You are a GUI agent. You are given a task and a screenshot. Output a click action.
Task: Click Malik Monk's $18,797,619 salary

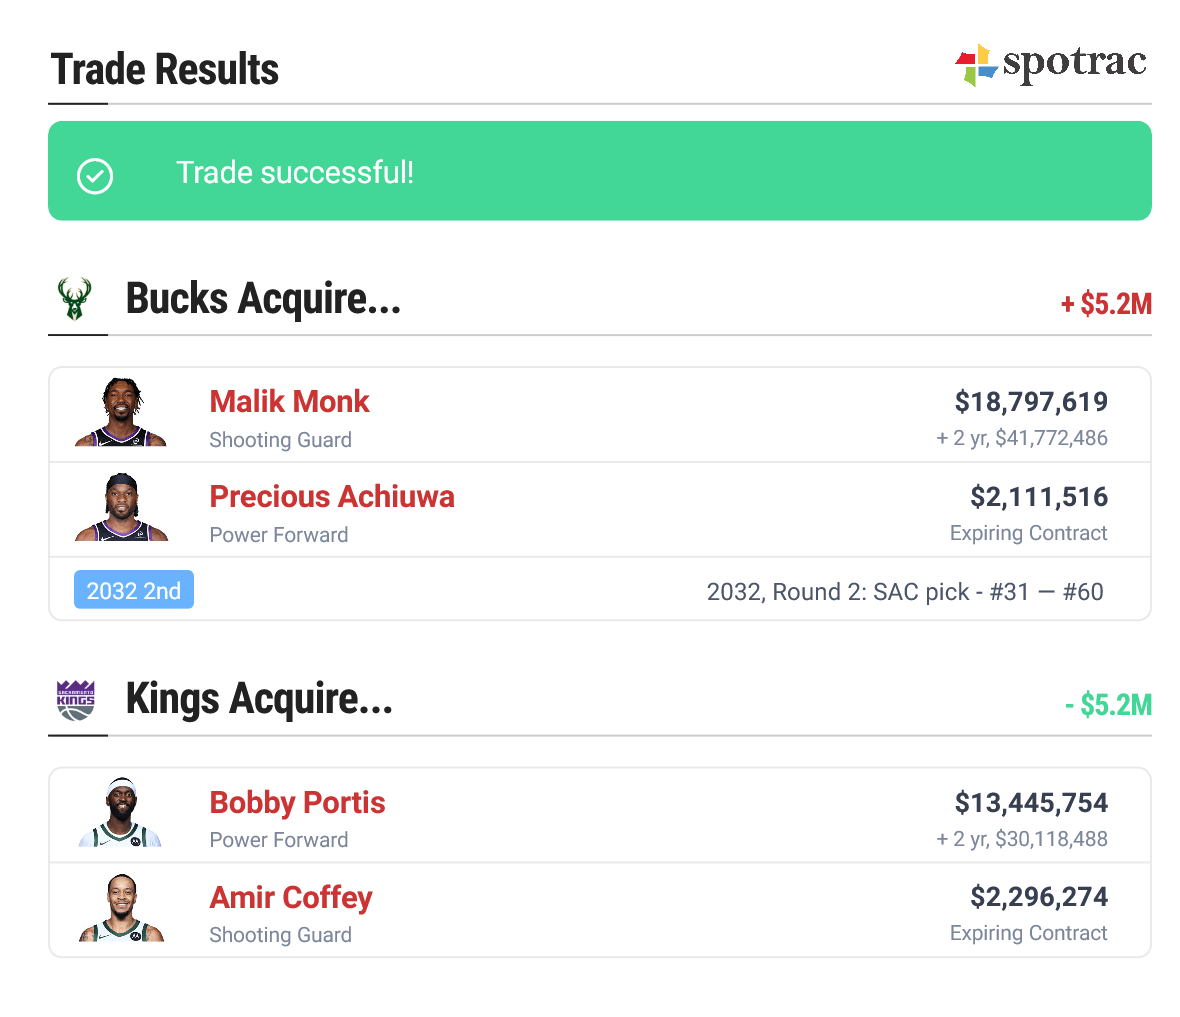click(x=1031, y=402)
